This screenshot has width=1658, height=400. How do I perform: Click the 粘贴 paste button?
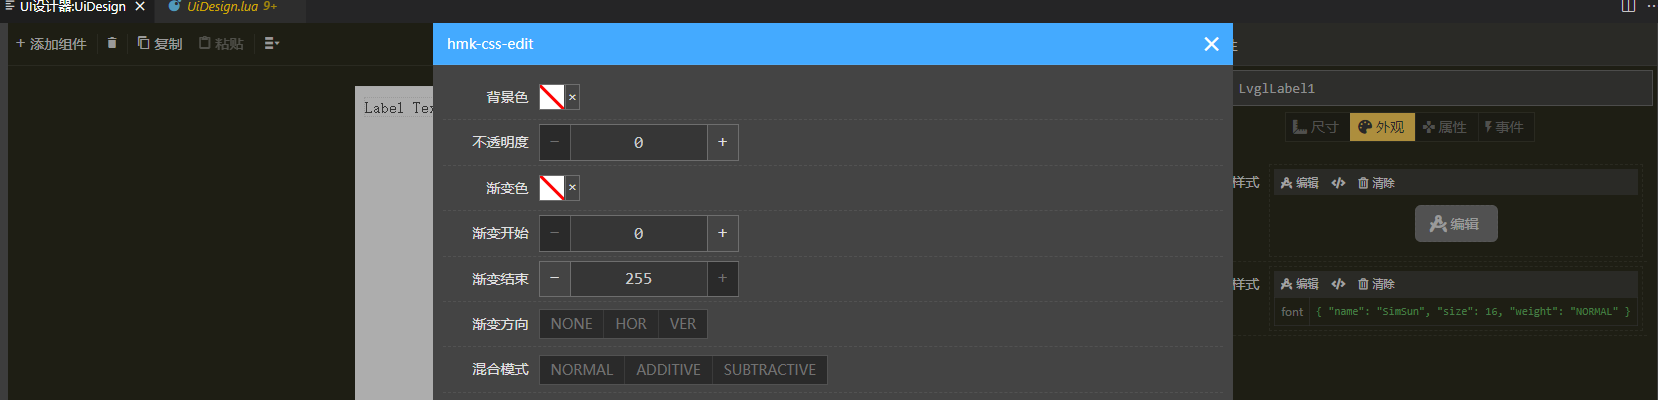(x=221, y=43)
